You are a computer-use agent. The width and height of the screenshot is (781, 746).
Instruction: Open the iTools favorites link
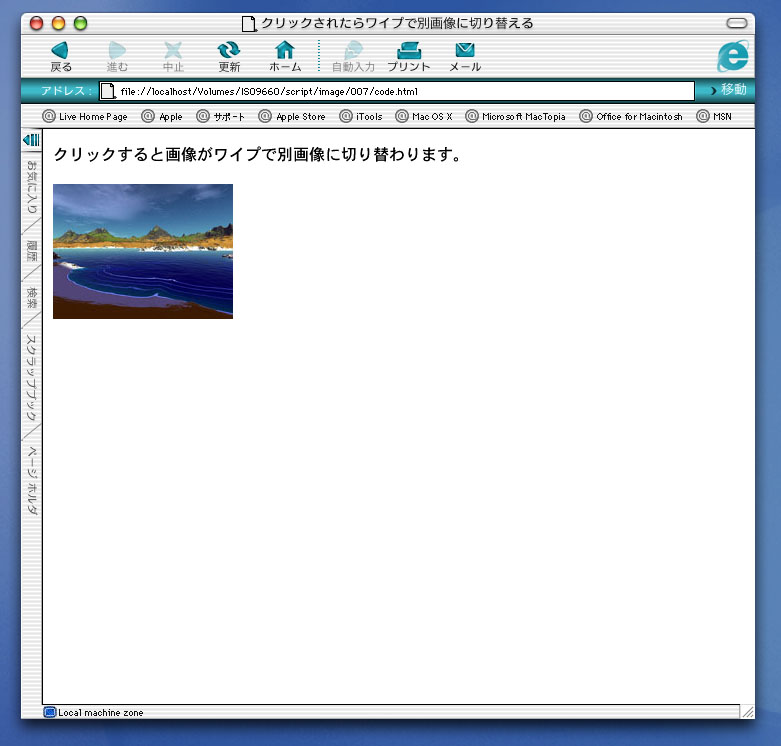coord(361,116)
